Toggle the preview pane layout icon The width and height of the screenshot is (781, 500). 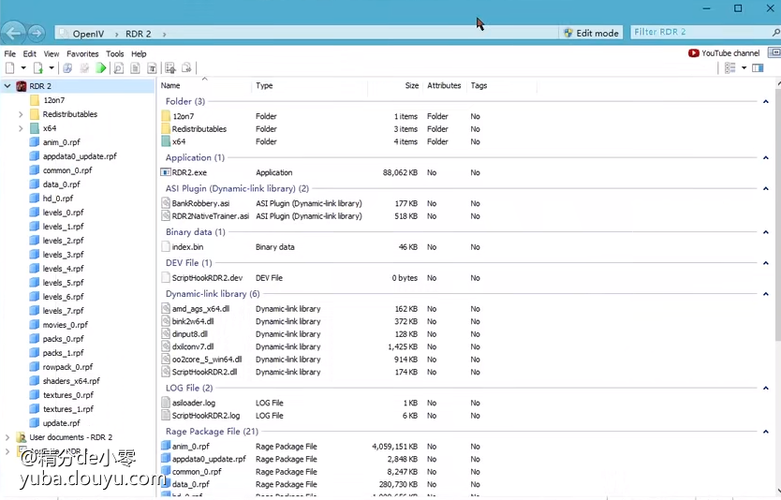758,68
